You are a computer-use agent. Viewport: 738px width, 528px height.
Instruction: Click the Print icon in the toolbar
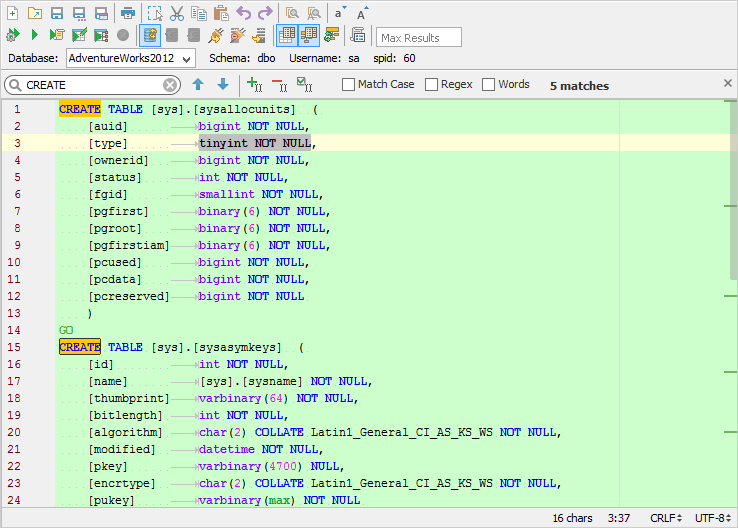[128, 13]
